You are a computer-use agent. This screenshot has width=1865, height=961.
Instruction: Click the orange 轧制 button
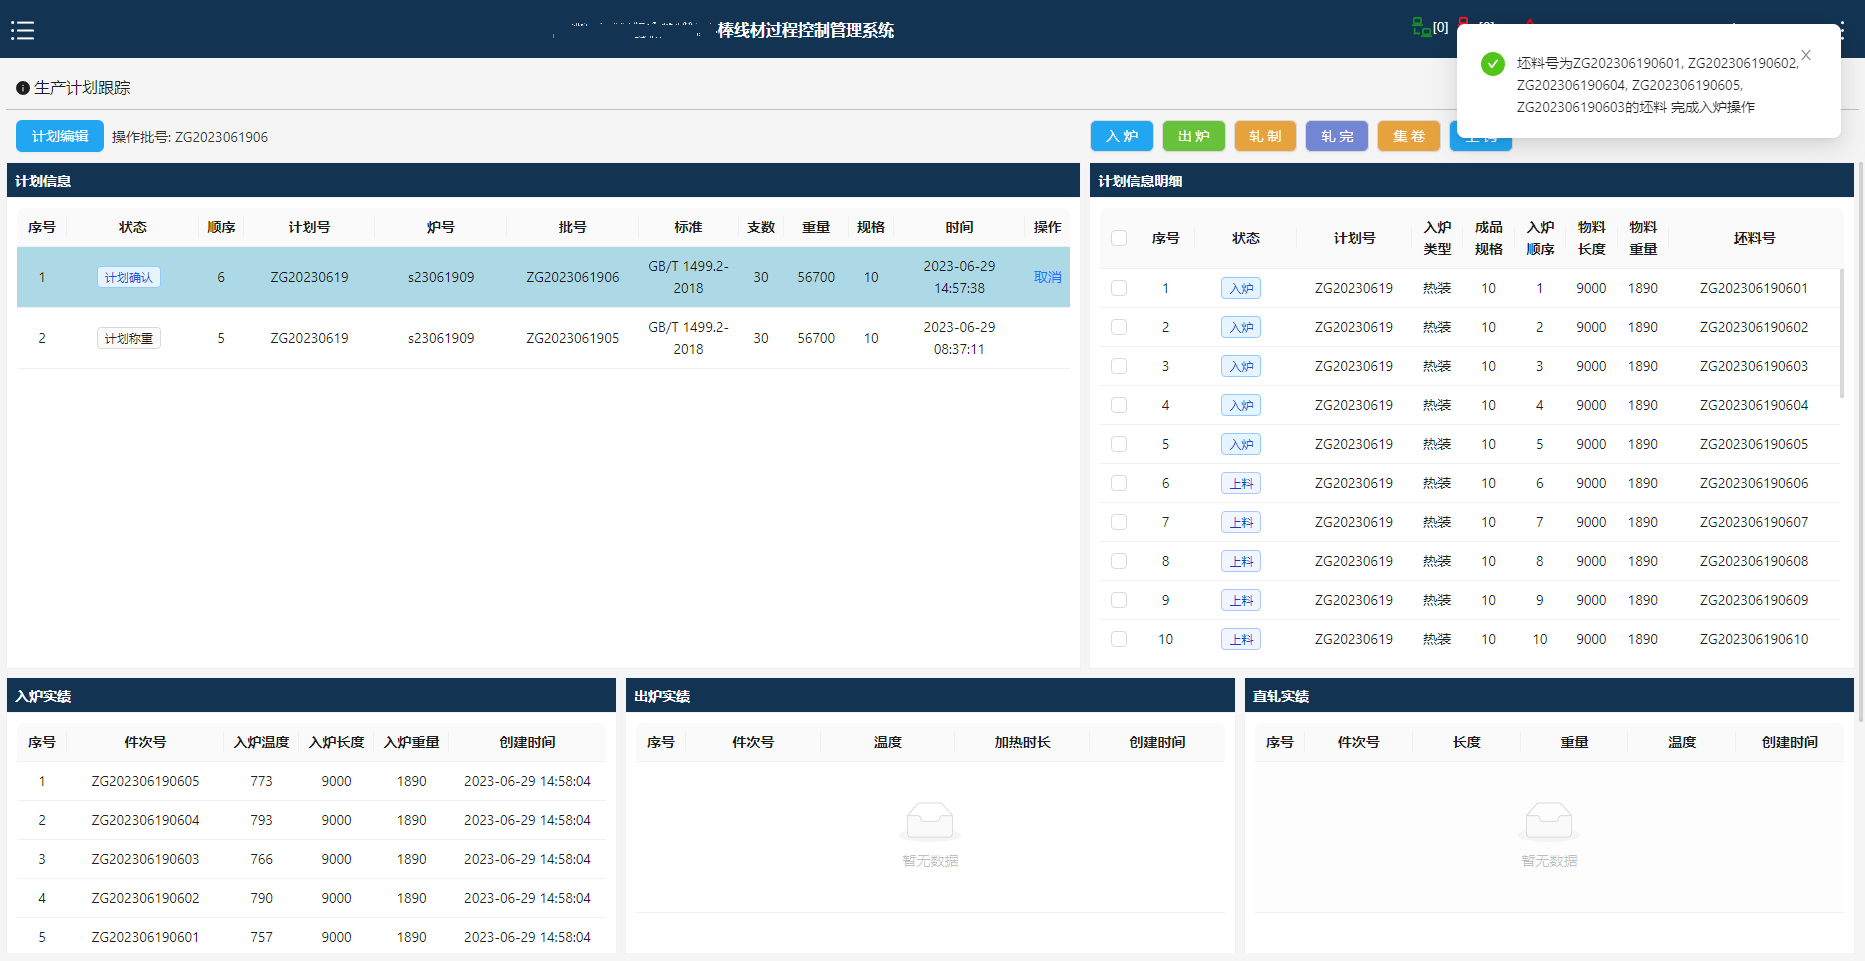[x=1265, y=136]
